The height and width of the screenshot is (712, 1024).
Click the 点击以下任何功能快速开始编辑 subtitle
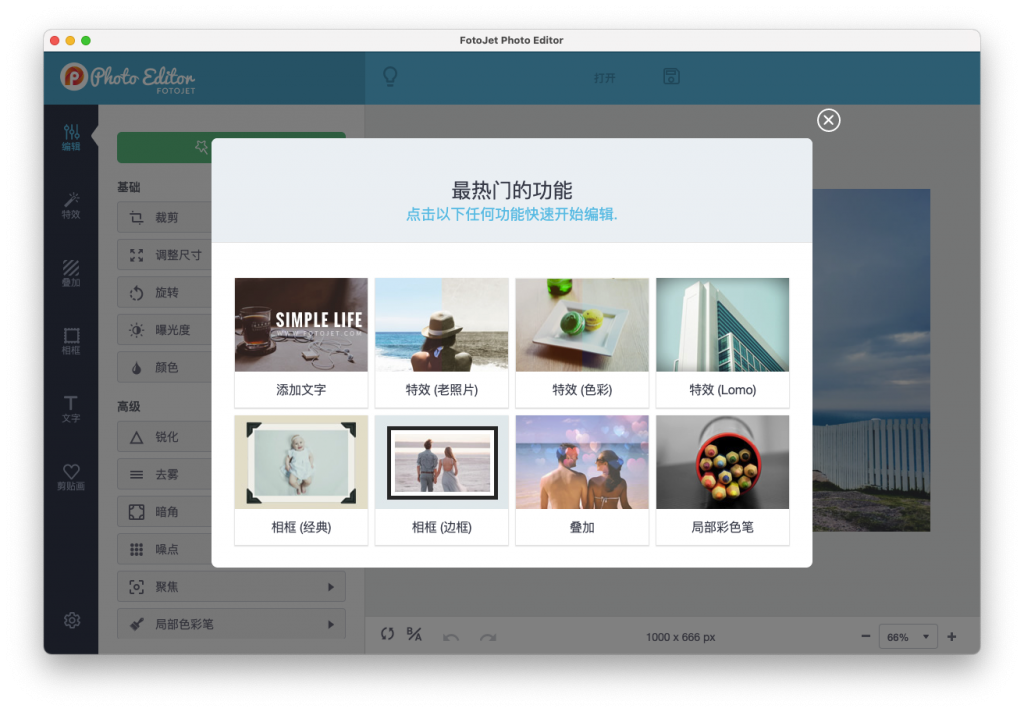tap(511, 214)
